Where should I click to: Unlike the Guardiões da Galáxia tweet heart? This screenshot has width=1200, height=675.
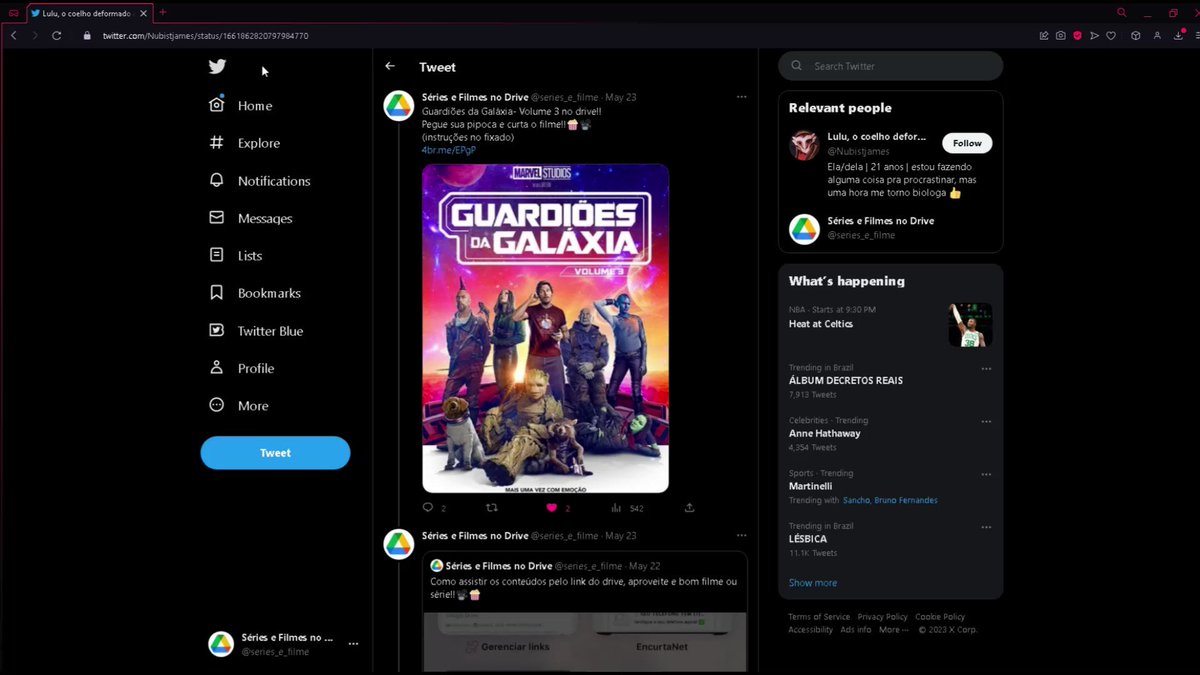click(x=551, y=508)
